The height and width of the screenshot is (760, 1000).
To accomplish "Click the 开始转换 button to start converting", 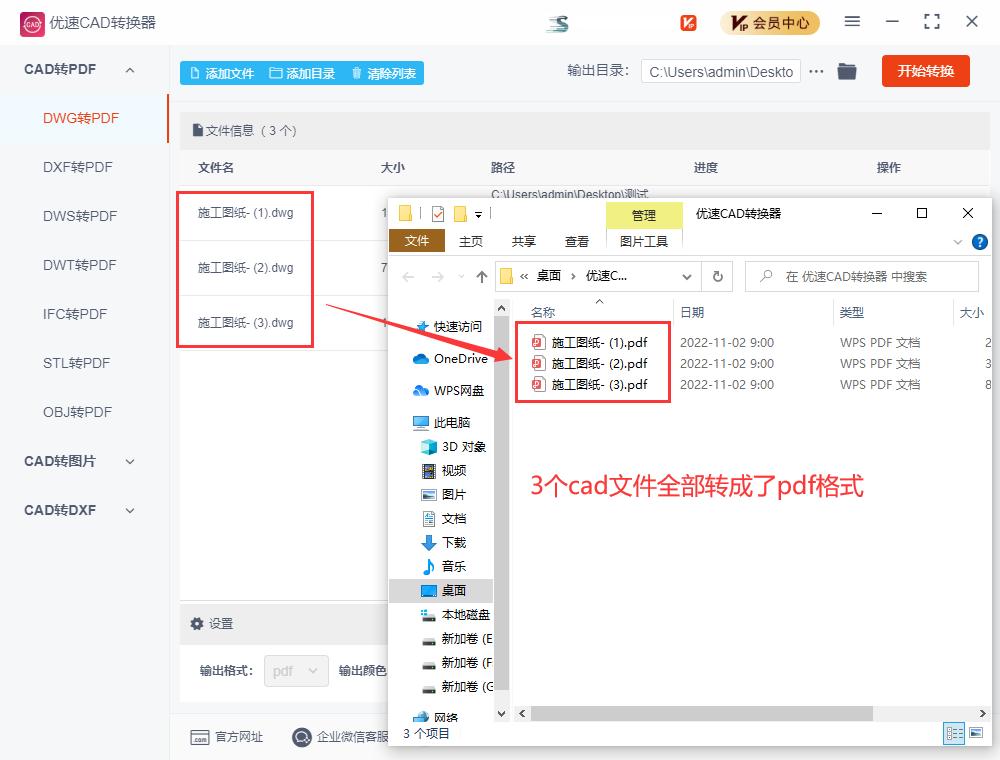I will click(925, 71).
